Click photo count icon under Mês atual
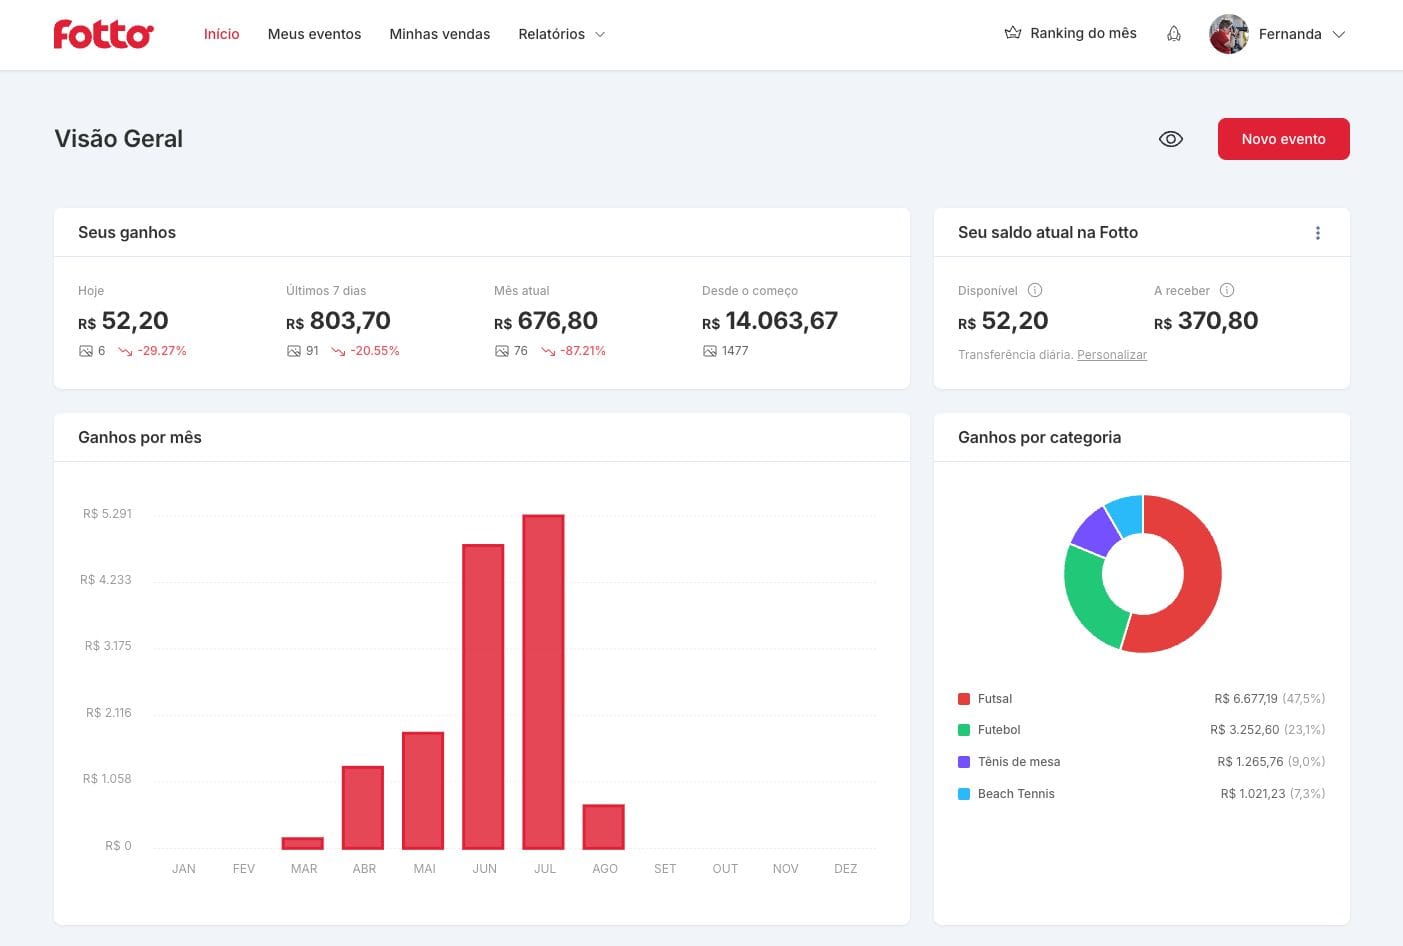 [x=502, y=351]
